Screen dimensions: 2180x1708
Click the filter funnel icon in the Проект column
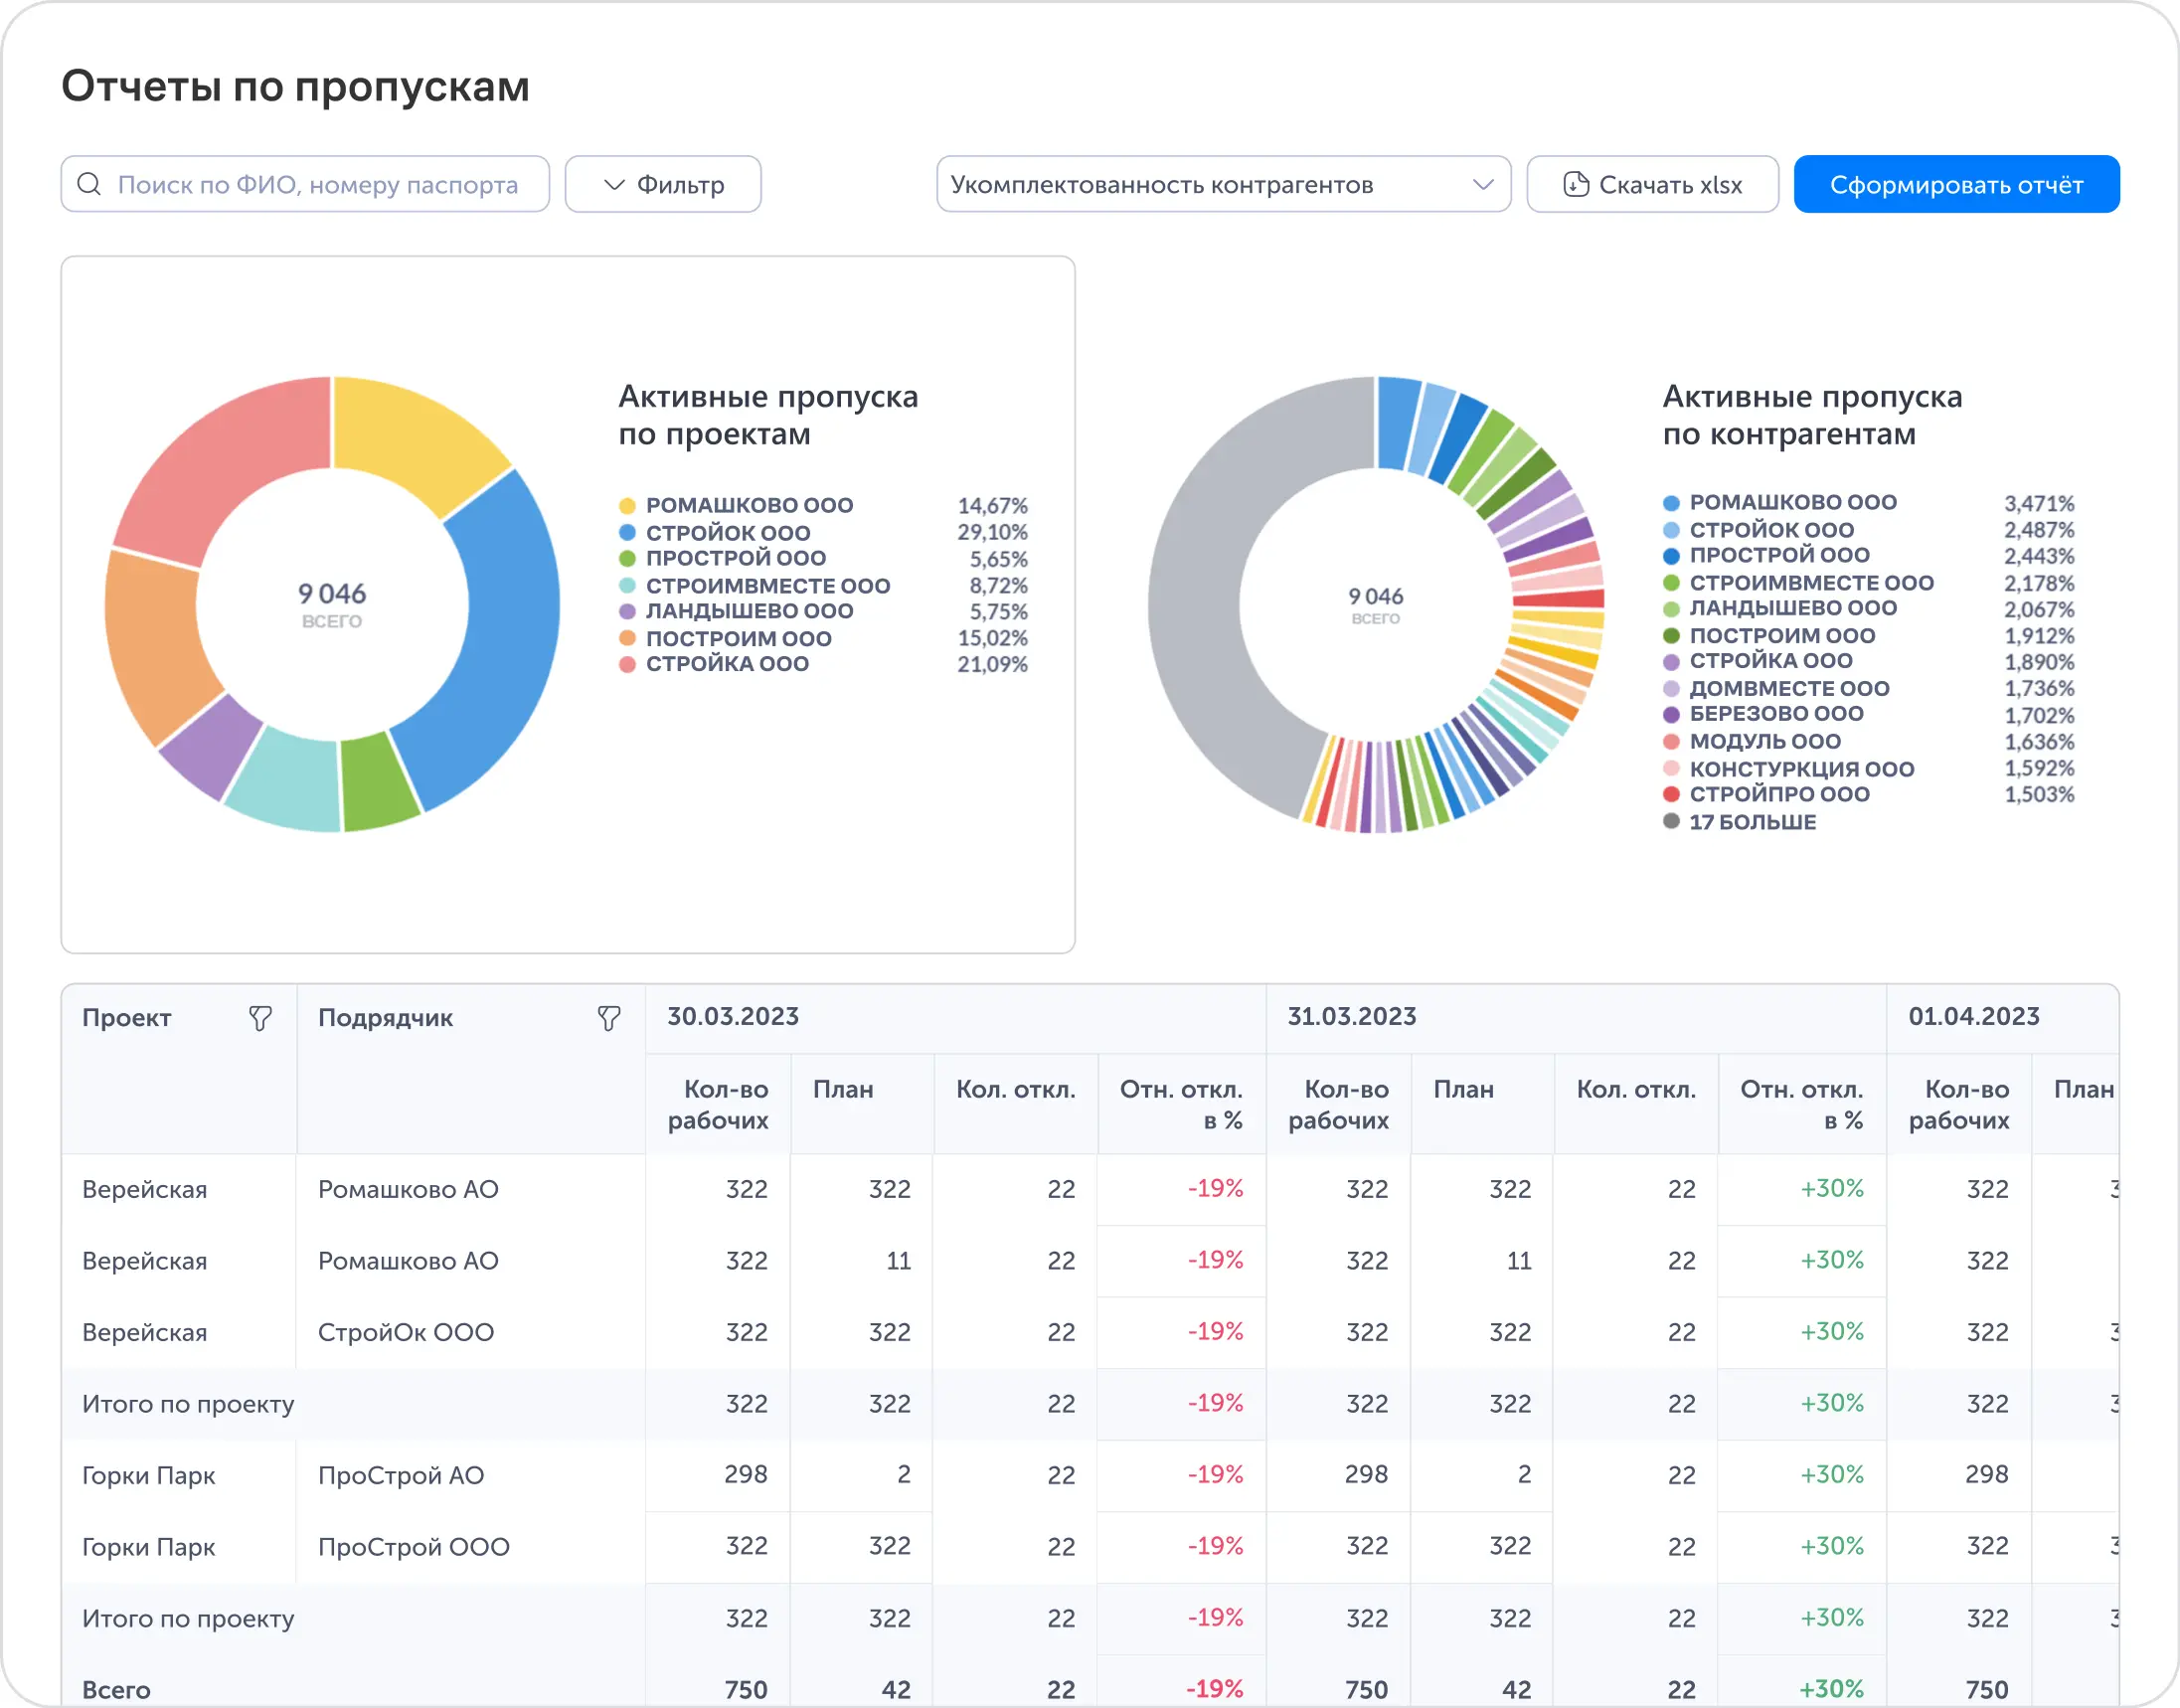(x=260, y=1018)
